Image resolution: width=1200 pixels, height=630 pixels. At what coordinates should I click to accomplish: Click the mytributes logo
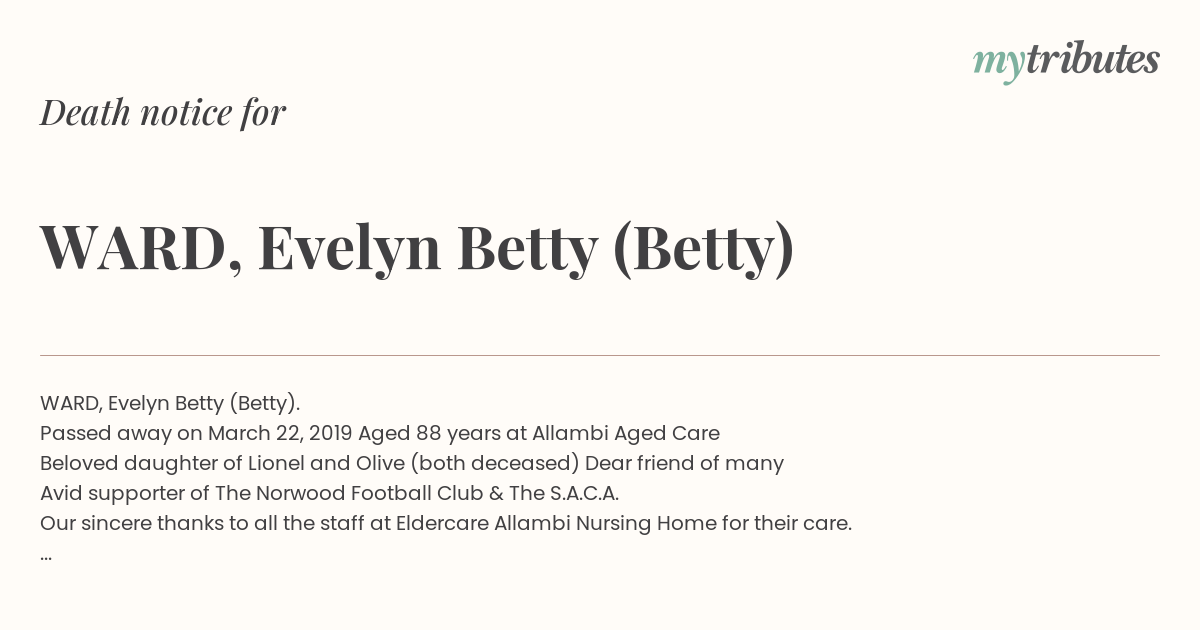1066,61
